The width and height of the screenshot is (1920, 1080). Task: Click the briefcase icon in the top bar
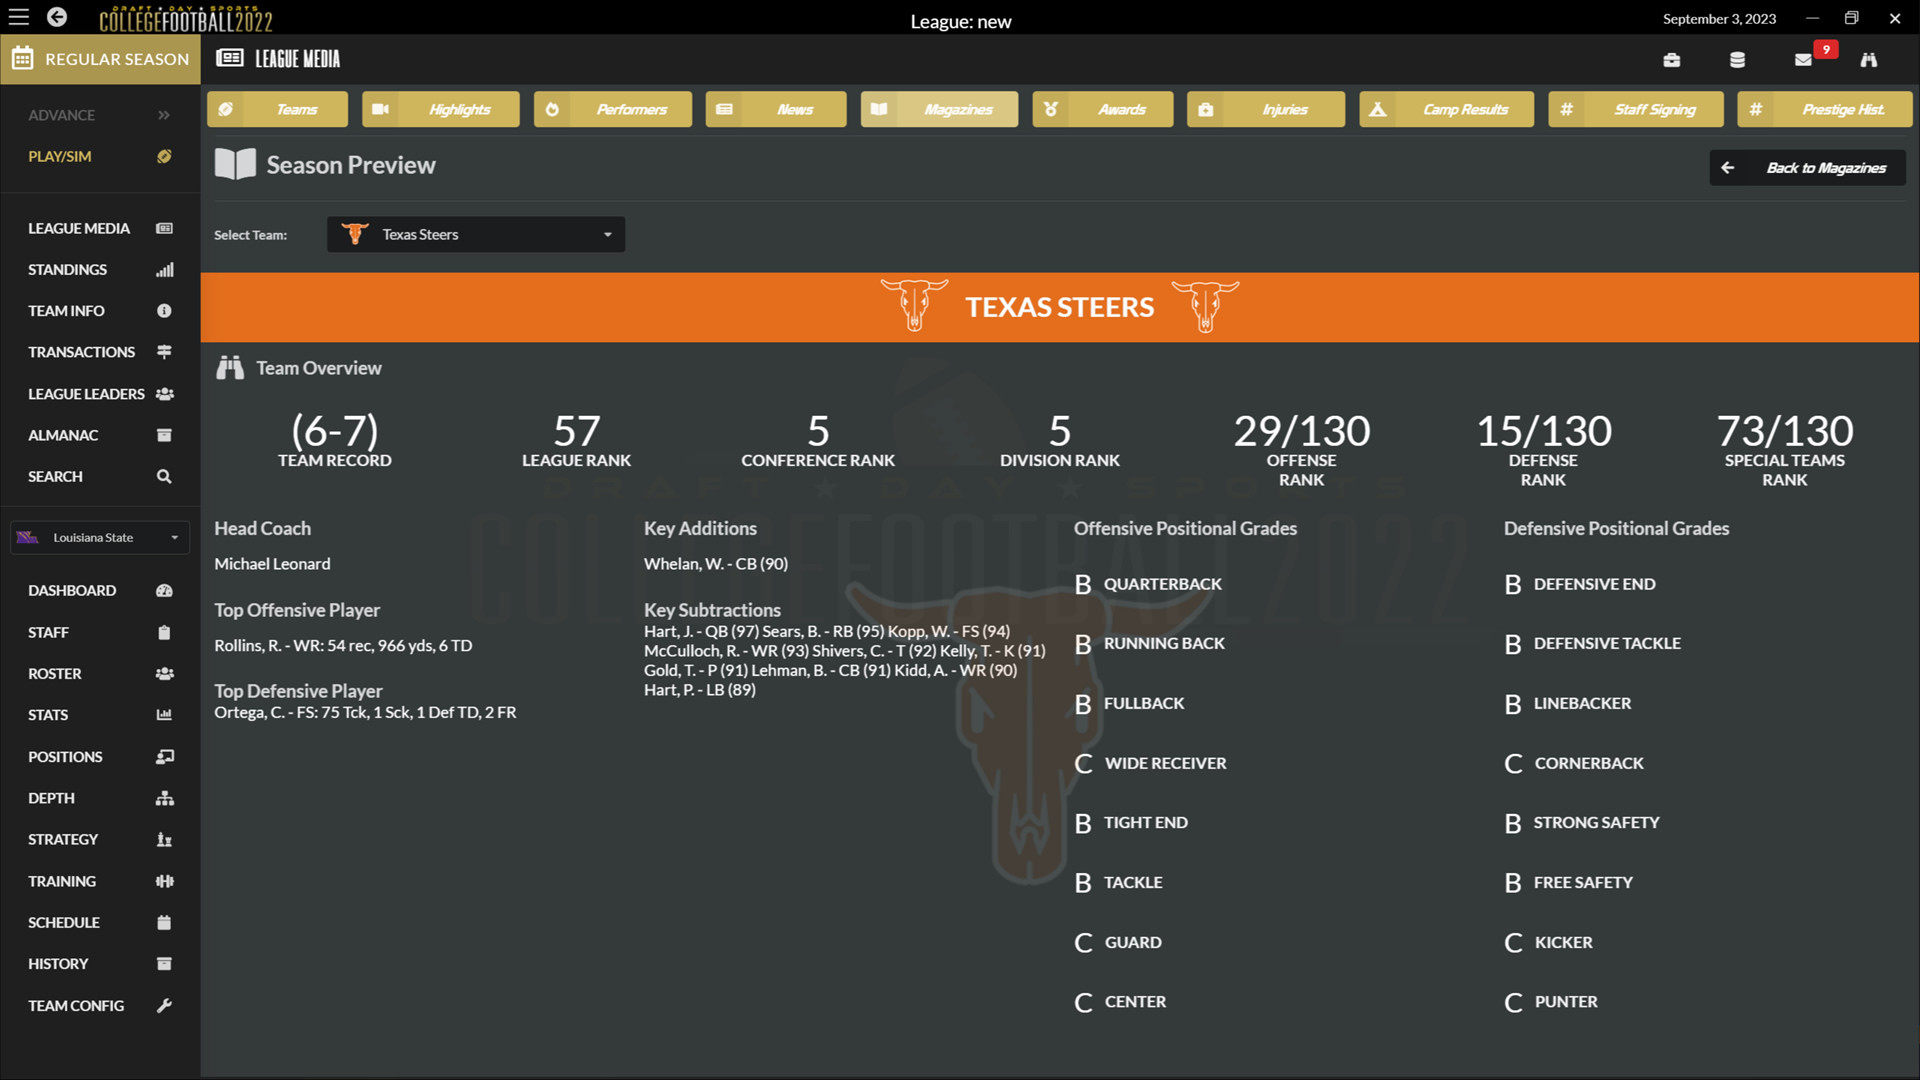pyautogui.click(x=1672, y=59)
